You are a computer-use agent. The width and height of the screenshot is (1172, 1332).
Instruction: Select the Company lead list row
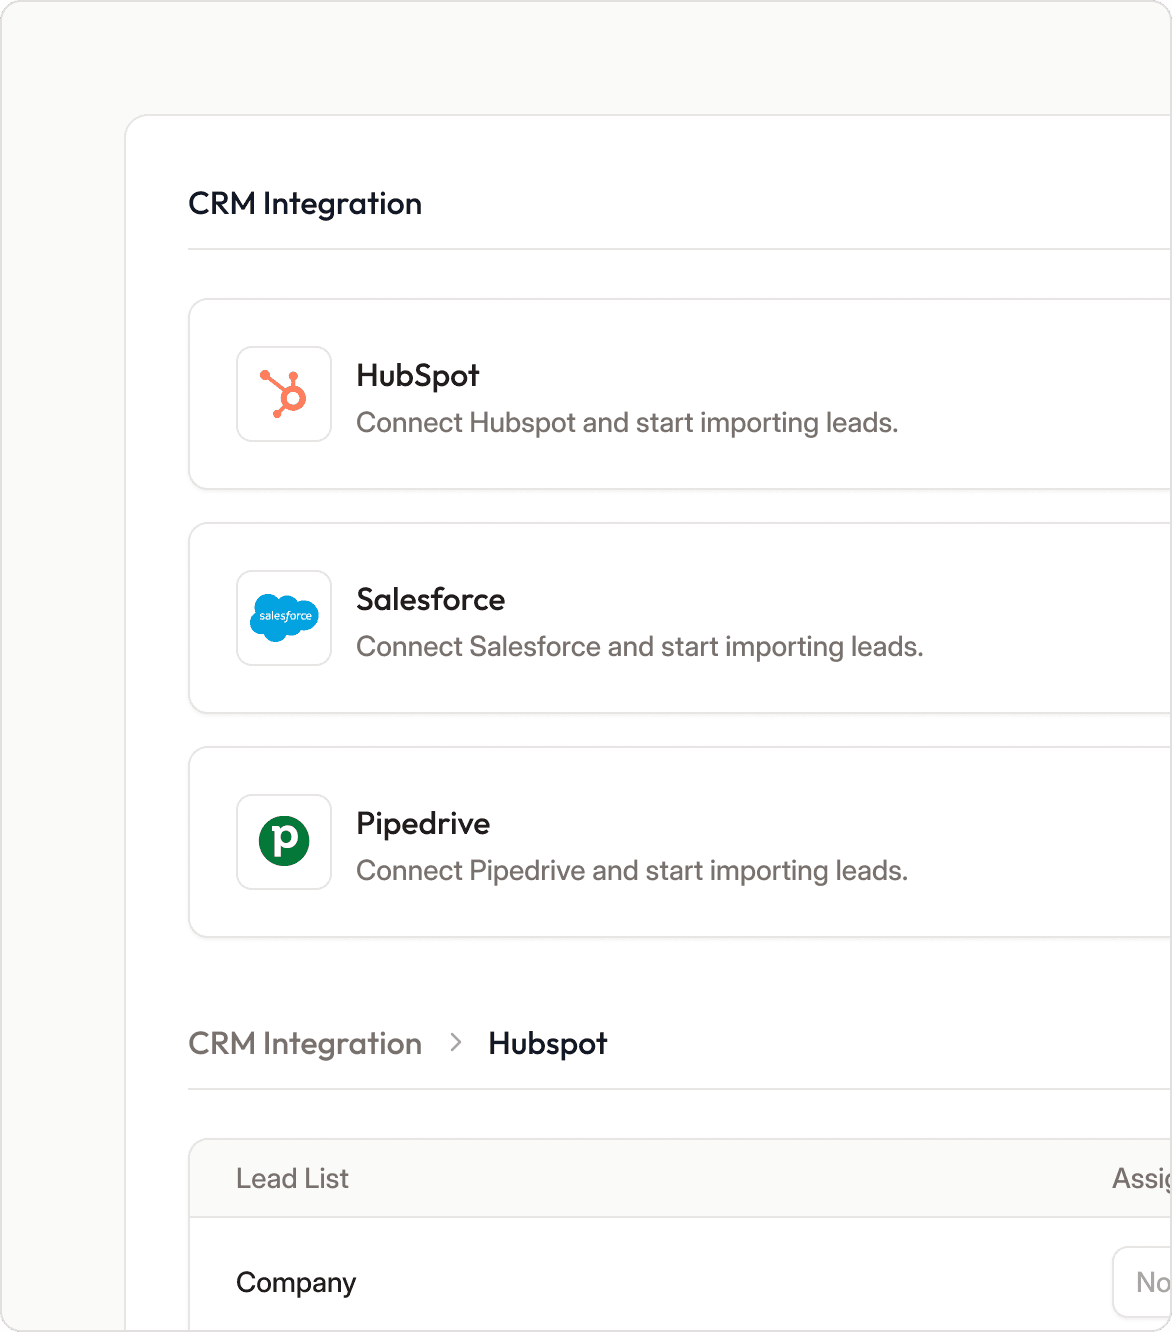pyautogui.click(x=296, y=1283)
